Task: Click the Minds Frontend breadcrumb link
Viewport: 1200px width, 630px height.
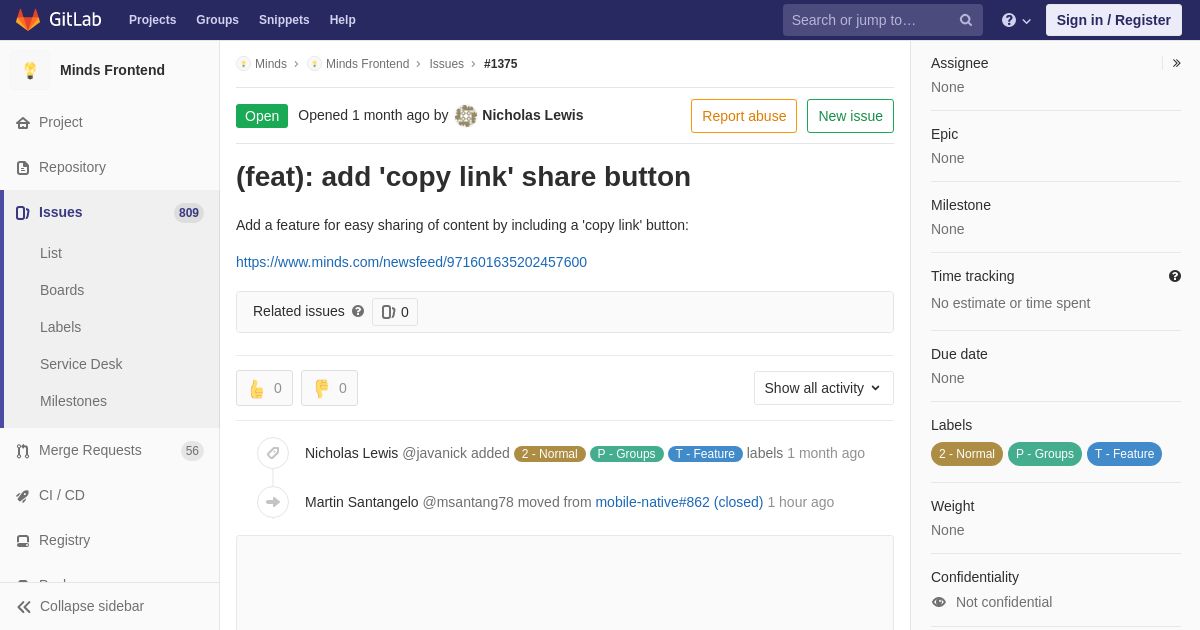Action: pos(367,64)
